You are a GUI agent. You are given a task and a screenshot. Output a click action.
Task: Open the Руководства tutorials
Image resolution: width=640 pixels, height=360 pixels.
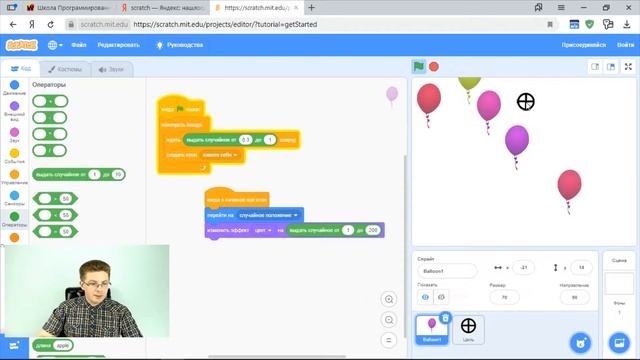coord(180,45)
